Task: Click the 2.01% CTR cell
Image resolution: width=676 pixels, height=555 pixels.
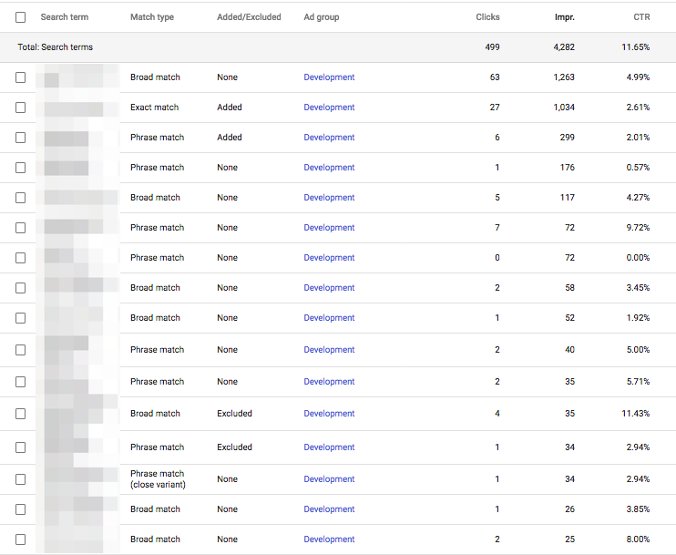Action: click(x=638, y=138)
